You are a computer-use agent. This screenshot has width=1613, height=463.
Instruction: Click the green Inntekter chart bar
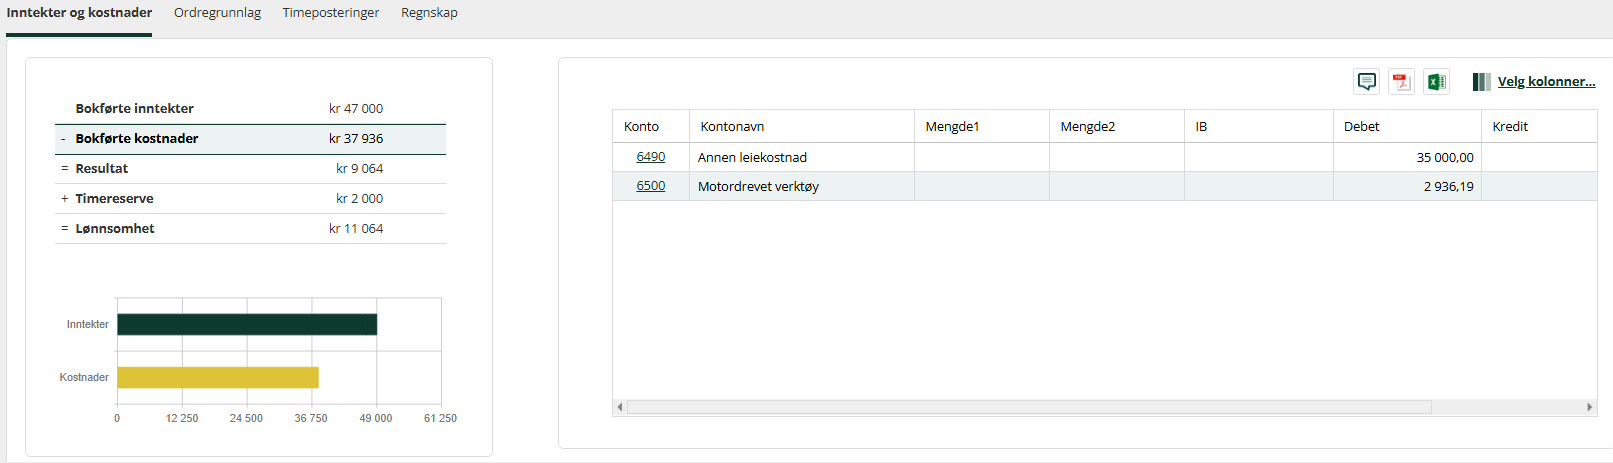(x=247, y=324)
